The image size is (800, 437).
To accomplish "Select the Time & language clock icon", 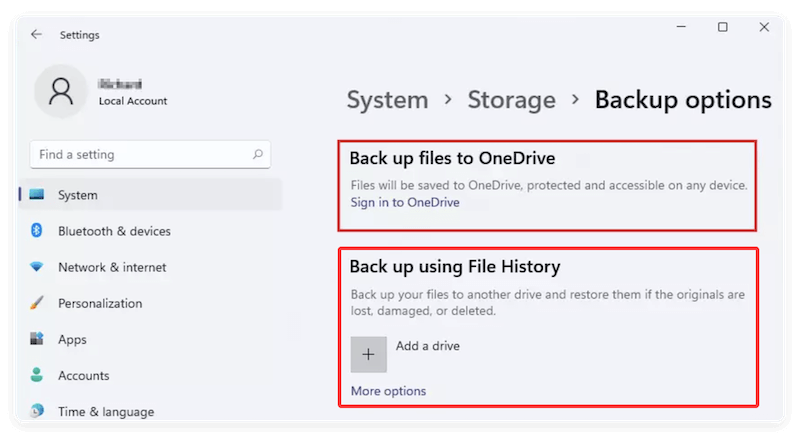I will coord(37,410).
